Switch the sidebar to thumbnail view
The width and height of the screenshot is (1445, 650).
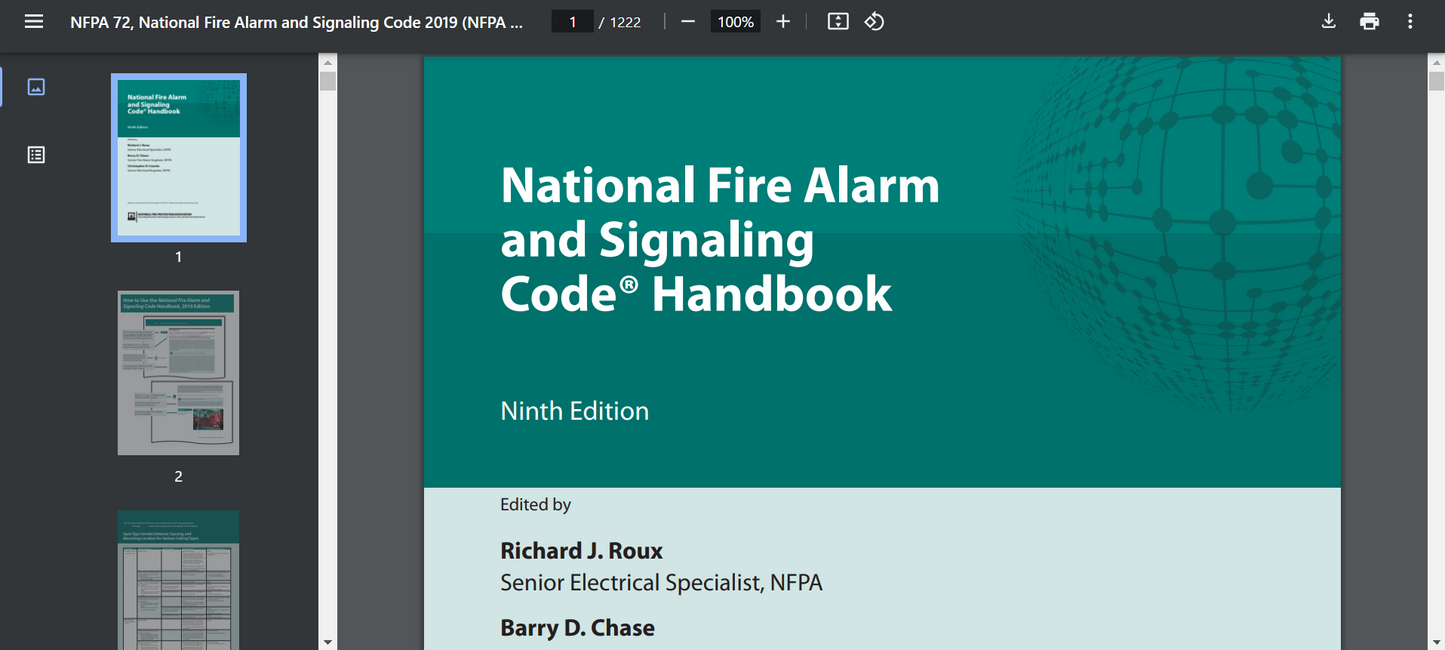[x=35, y=86]
